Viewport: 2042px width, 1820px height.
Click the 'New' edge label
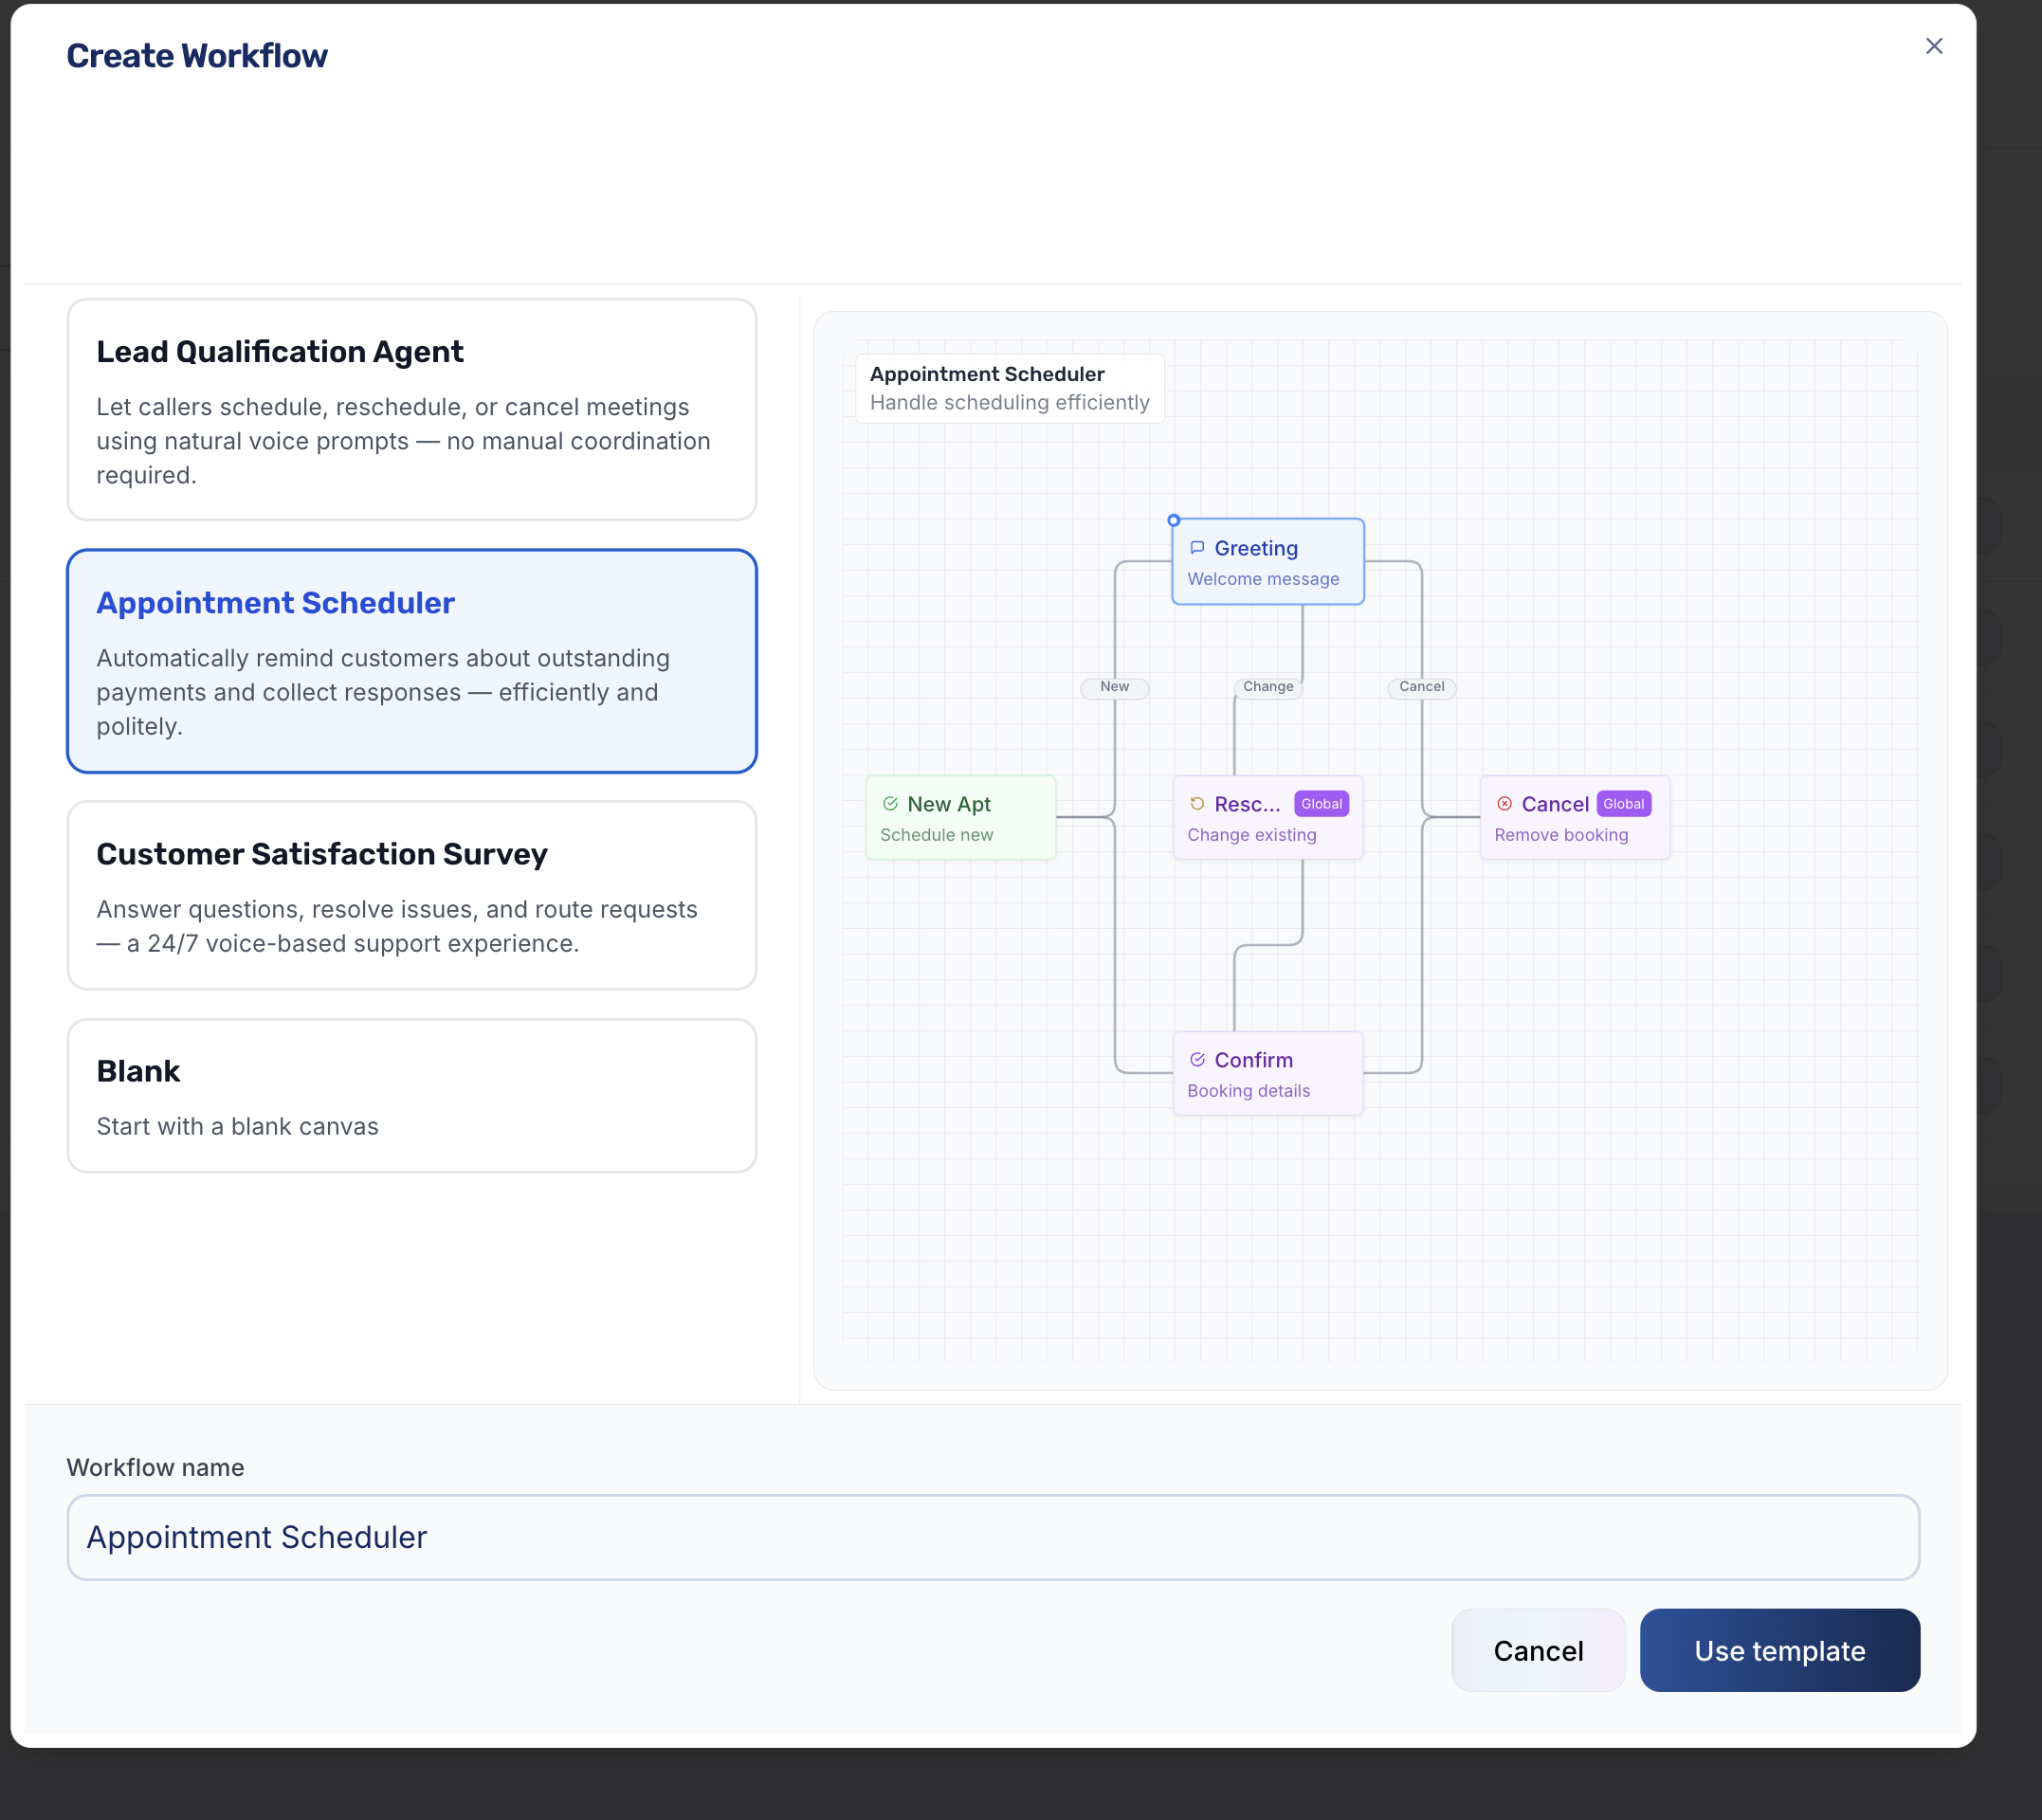[1114, 687]
